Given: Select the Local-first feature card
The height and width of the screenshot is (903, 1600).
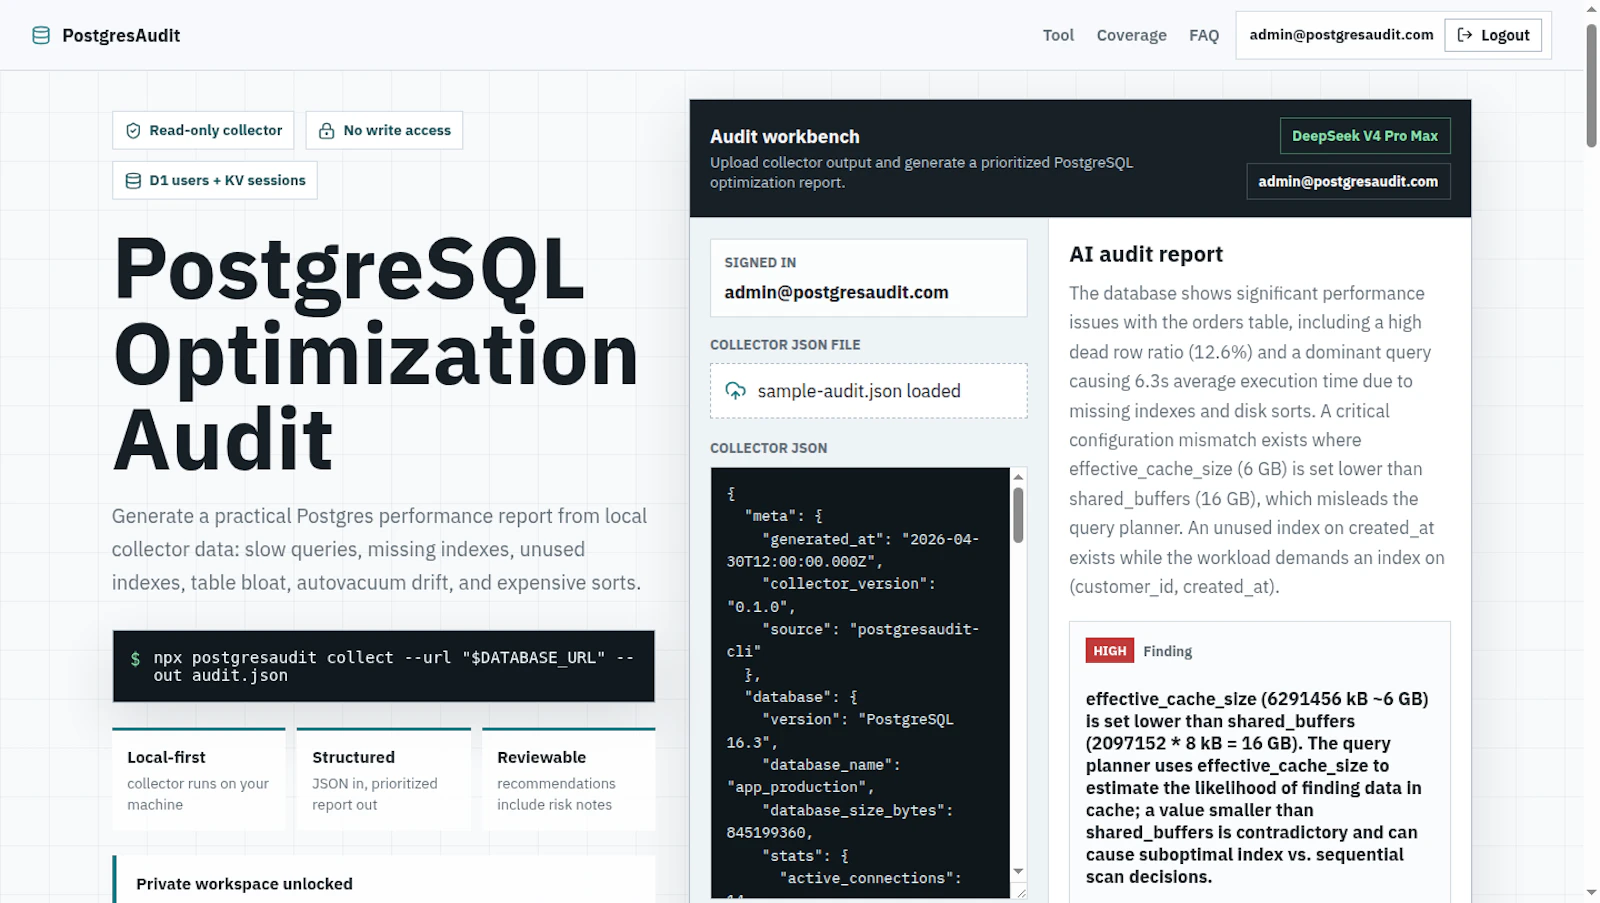Looking at the screenshot, I should pos(198,779).
